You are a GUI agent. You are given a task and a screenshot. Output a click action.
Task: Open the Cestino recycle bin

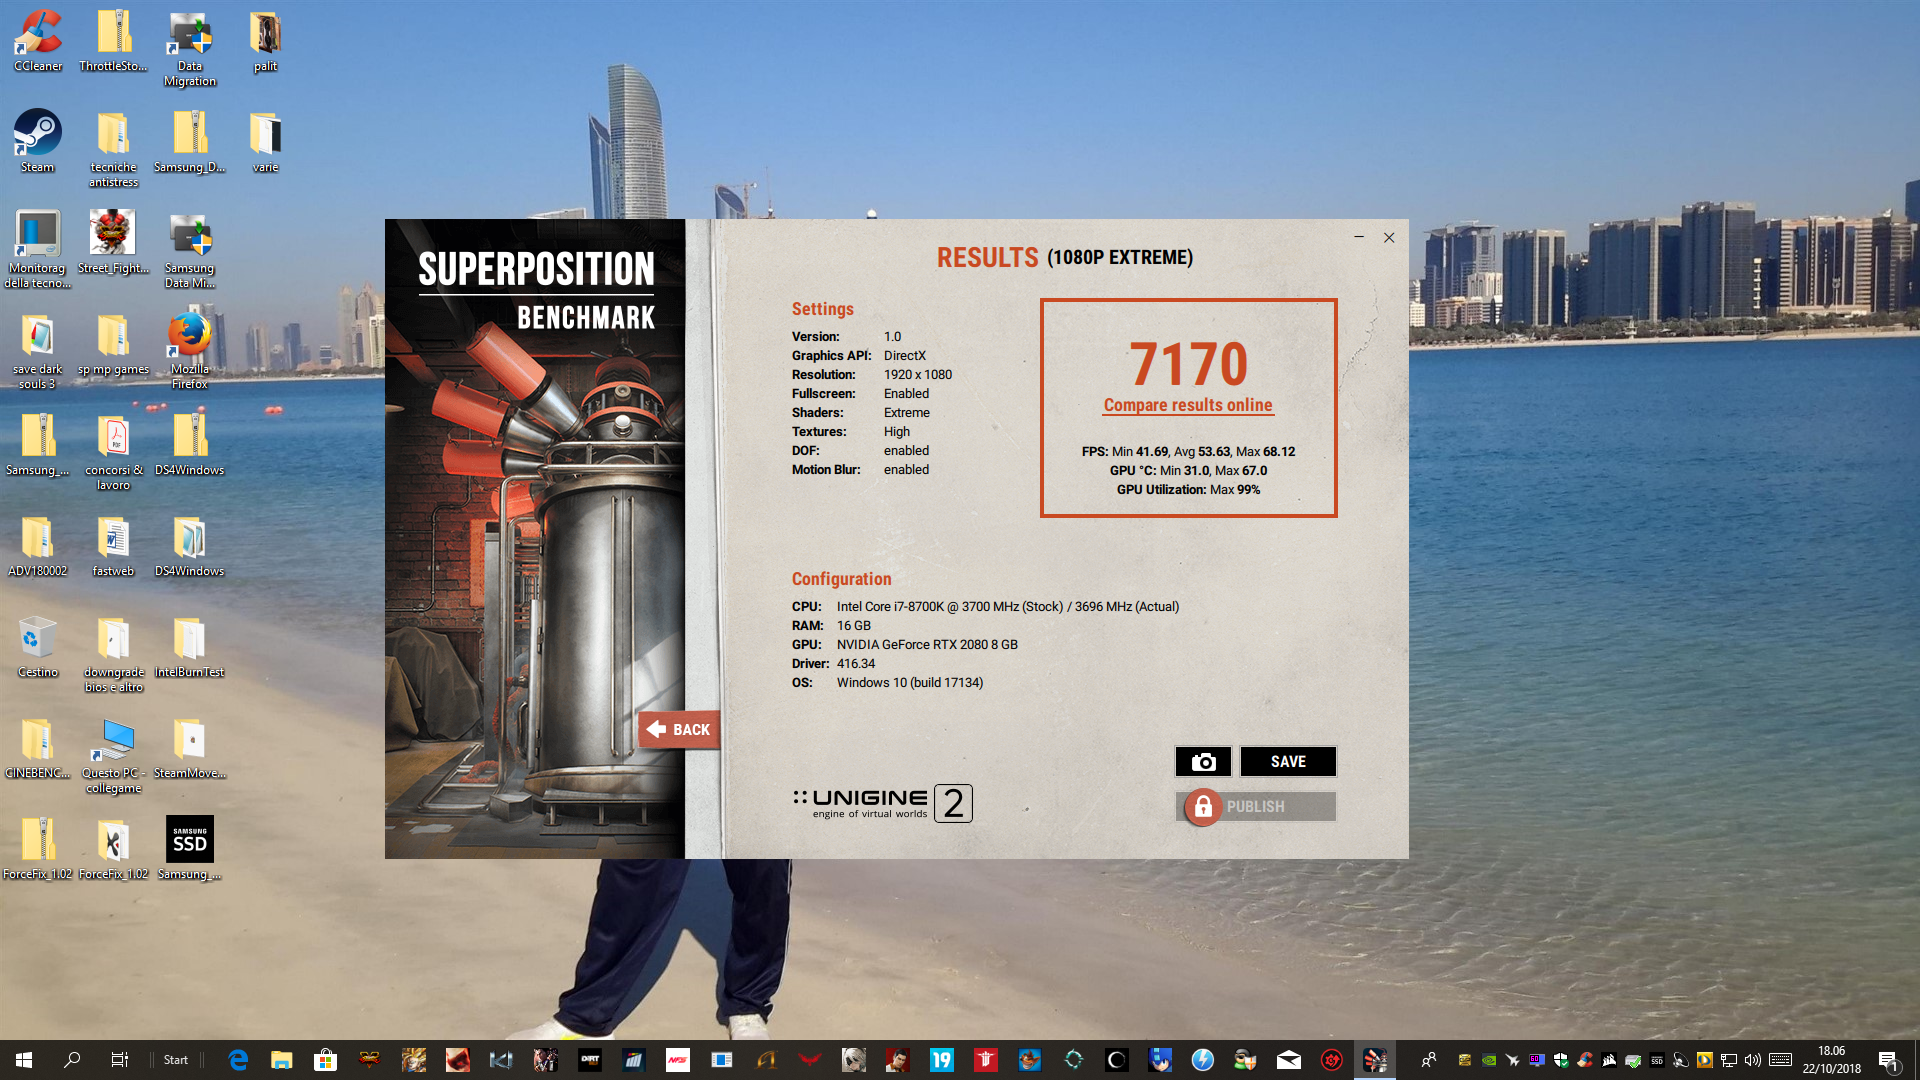coord(38,646)
